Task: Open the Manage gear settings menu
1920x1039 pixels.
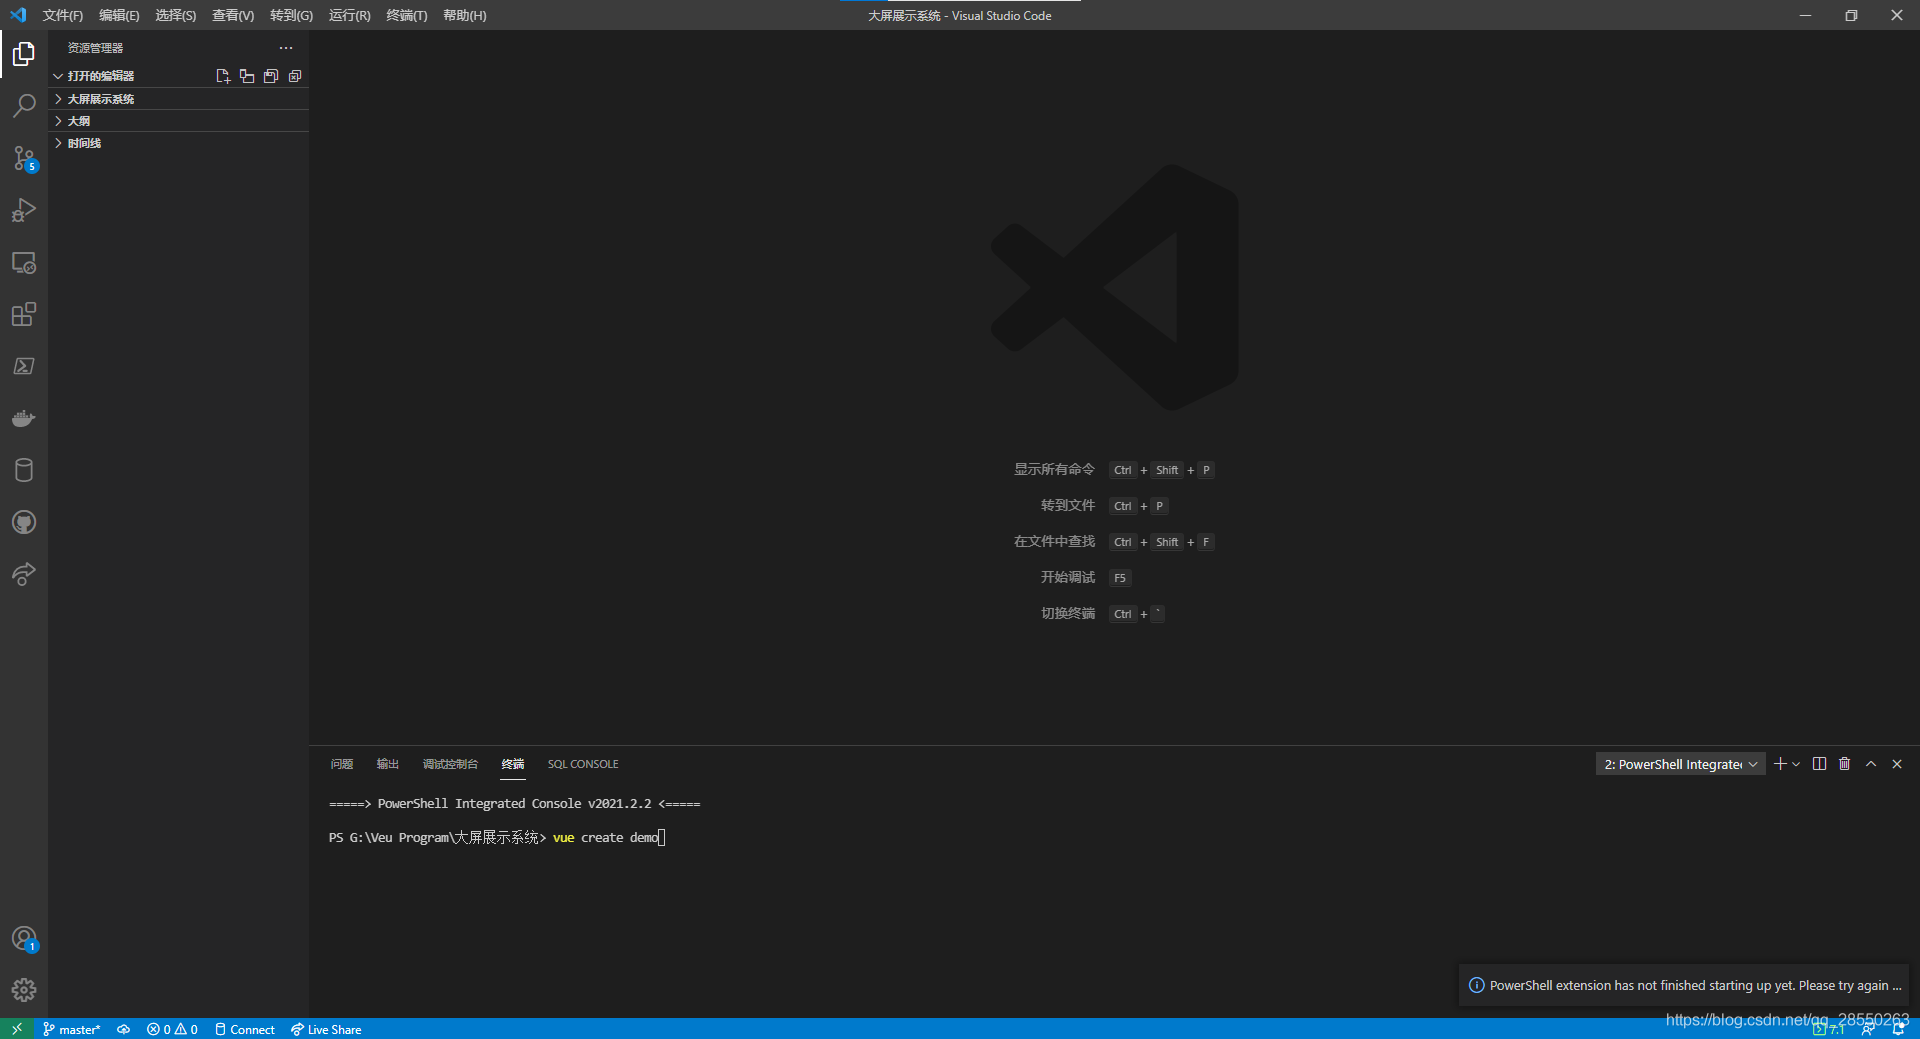Action: (x=24, y=990)
